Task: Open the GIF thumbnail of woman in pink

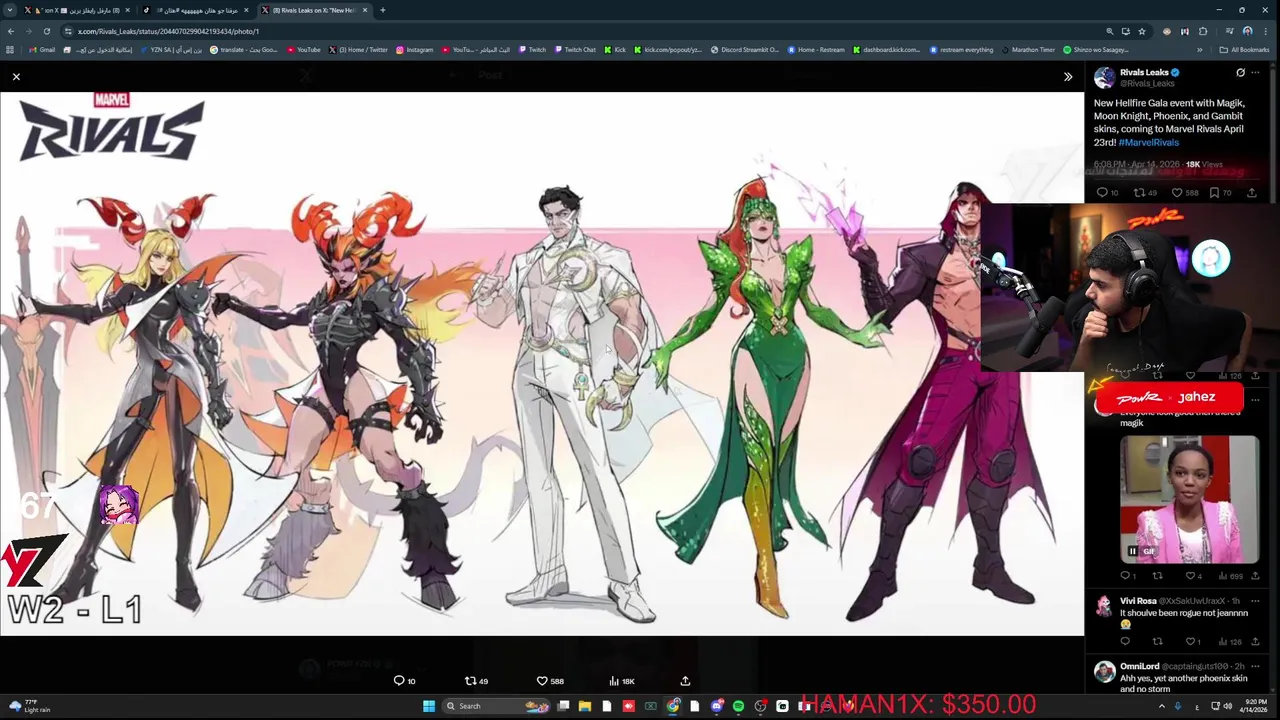Action: point(1189,499)
